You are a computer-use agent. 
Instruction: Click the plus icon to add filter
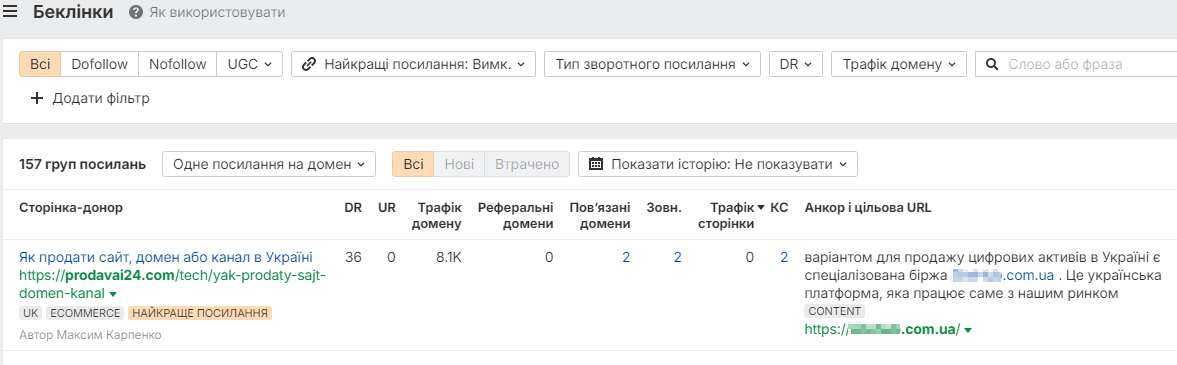point(37,98)
